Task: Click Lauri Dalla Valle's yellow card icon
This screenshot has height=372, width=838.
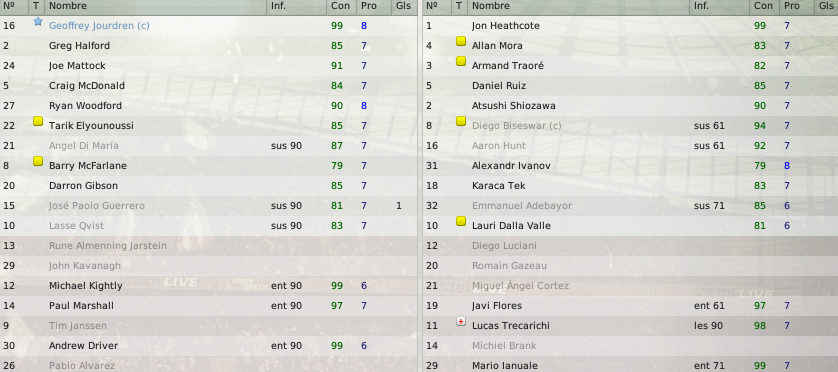Action: pyautogui.click(x=461, y=221)
